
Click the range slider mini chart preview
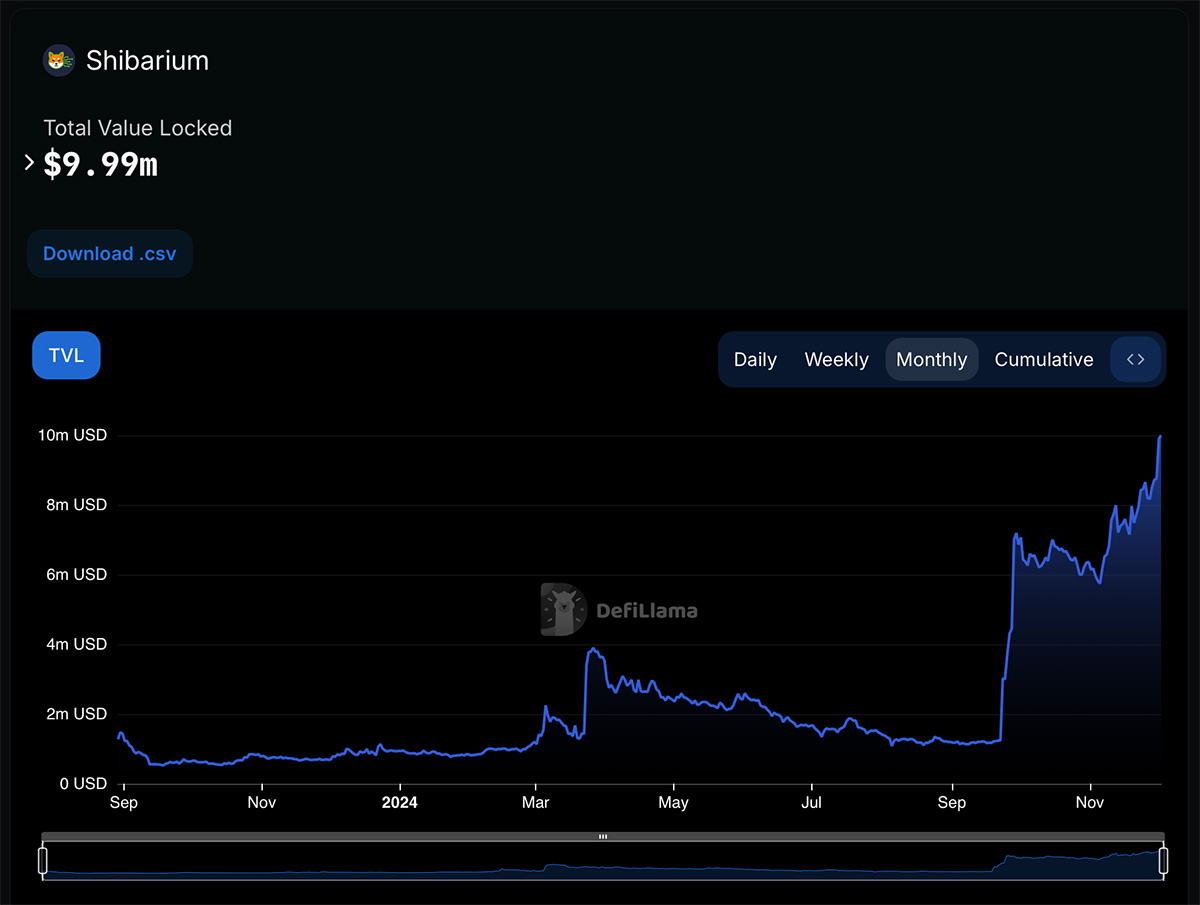[x=603, y=861]
